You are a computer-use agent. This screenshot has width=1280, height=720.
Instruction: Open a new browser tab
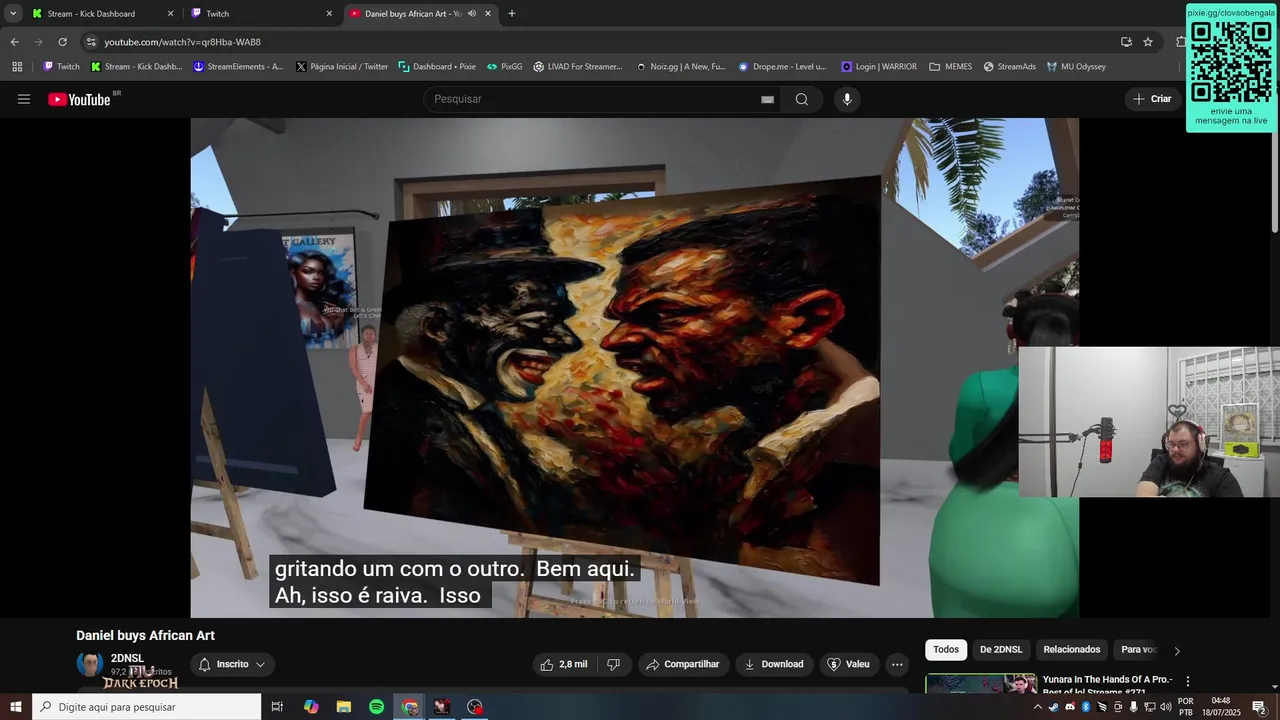point(512,14)
